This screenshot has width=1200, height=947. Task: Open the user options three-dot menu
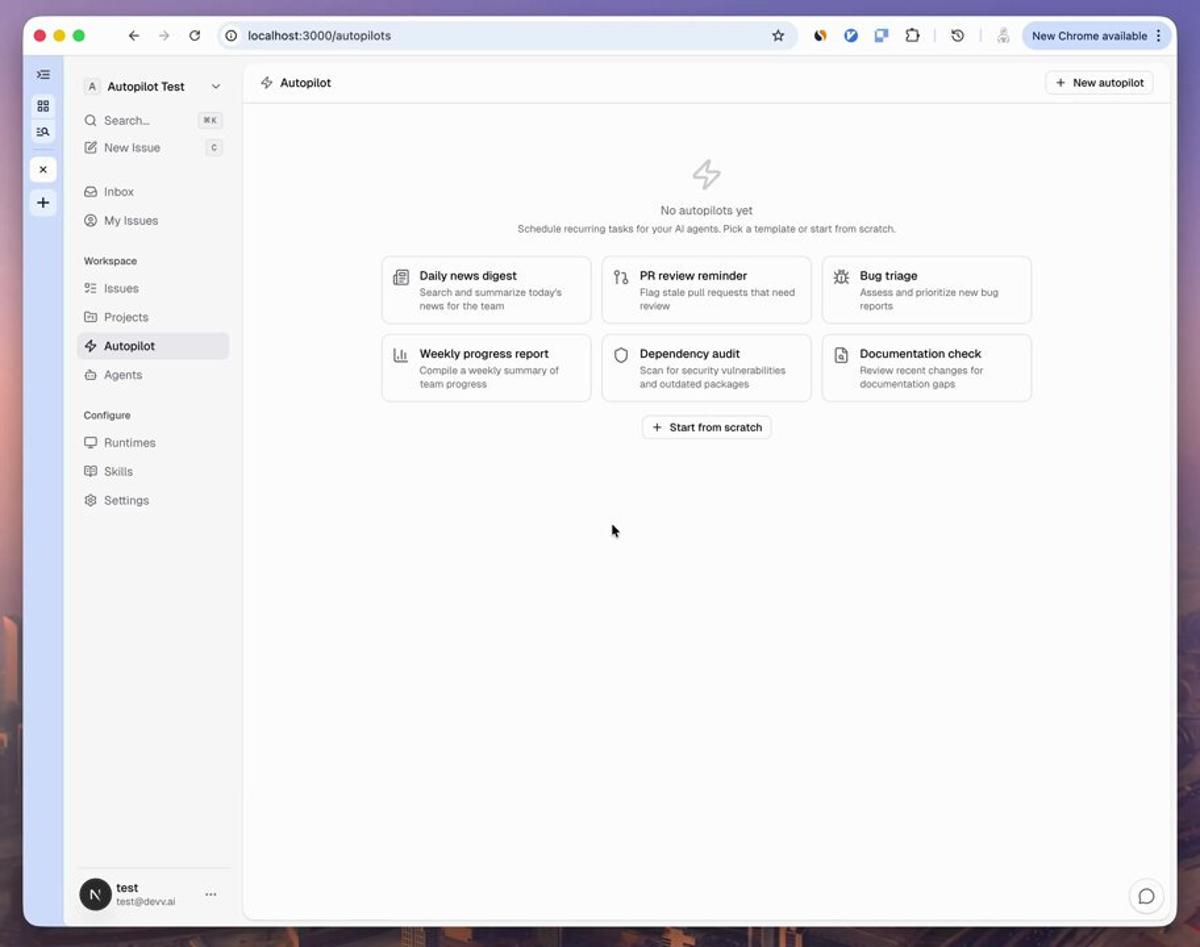click(x=211, y=895)
